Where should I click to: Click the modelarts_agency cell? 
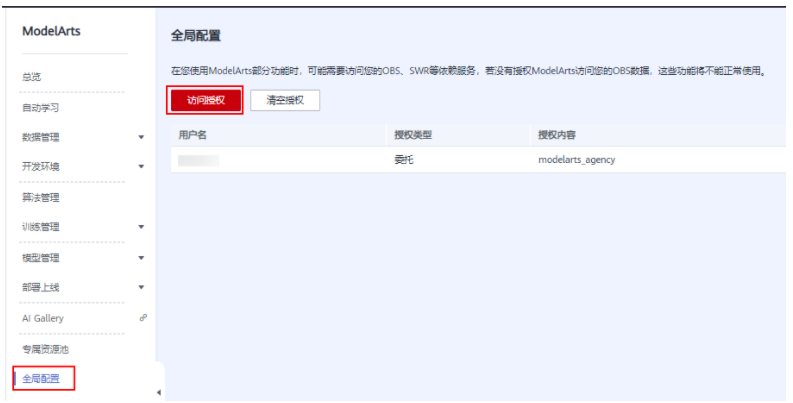577,160
